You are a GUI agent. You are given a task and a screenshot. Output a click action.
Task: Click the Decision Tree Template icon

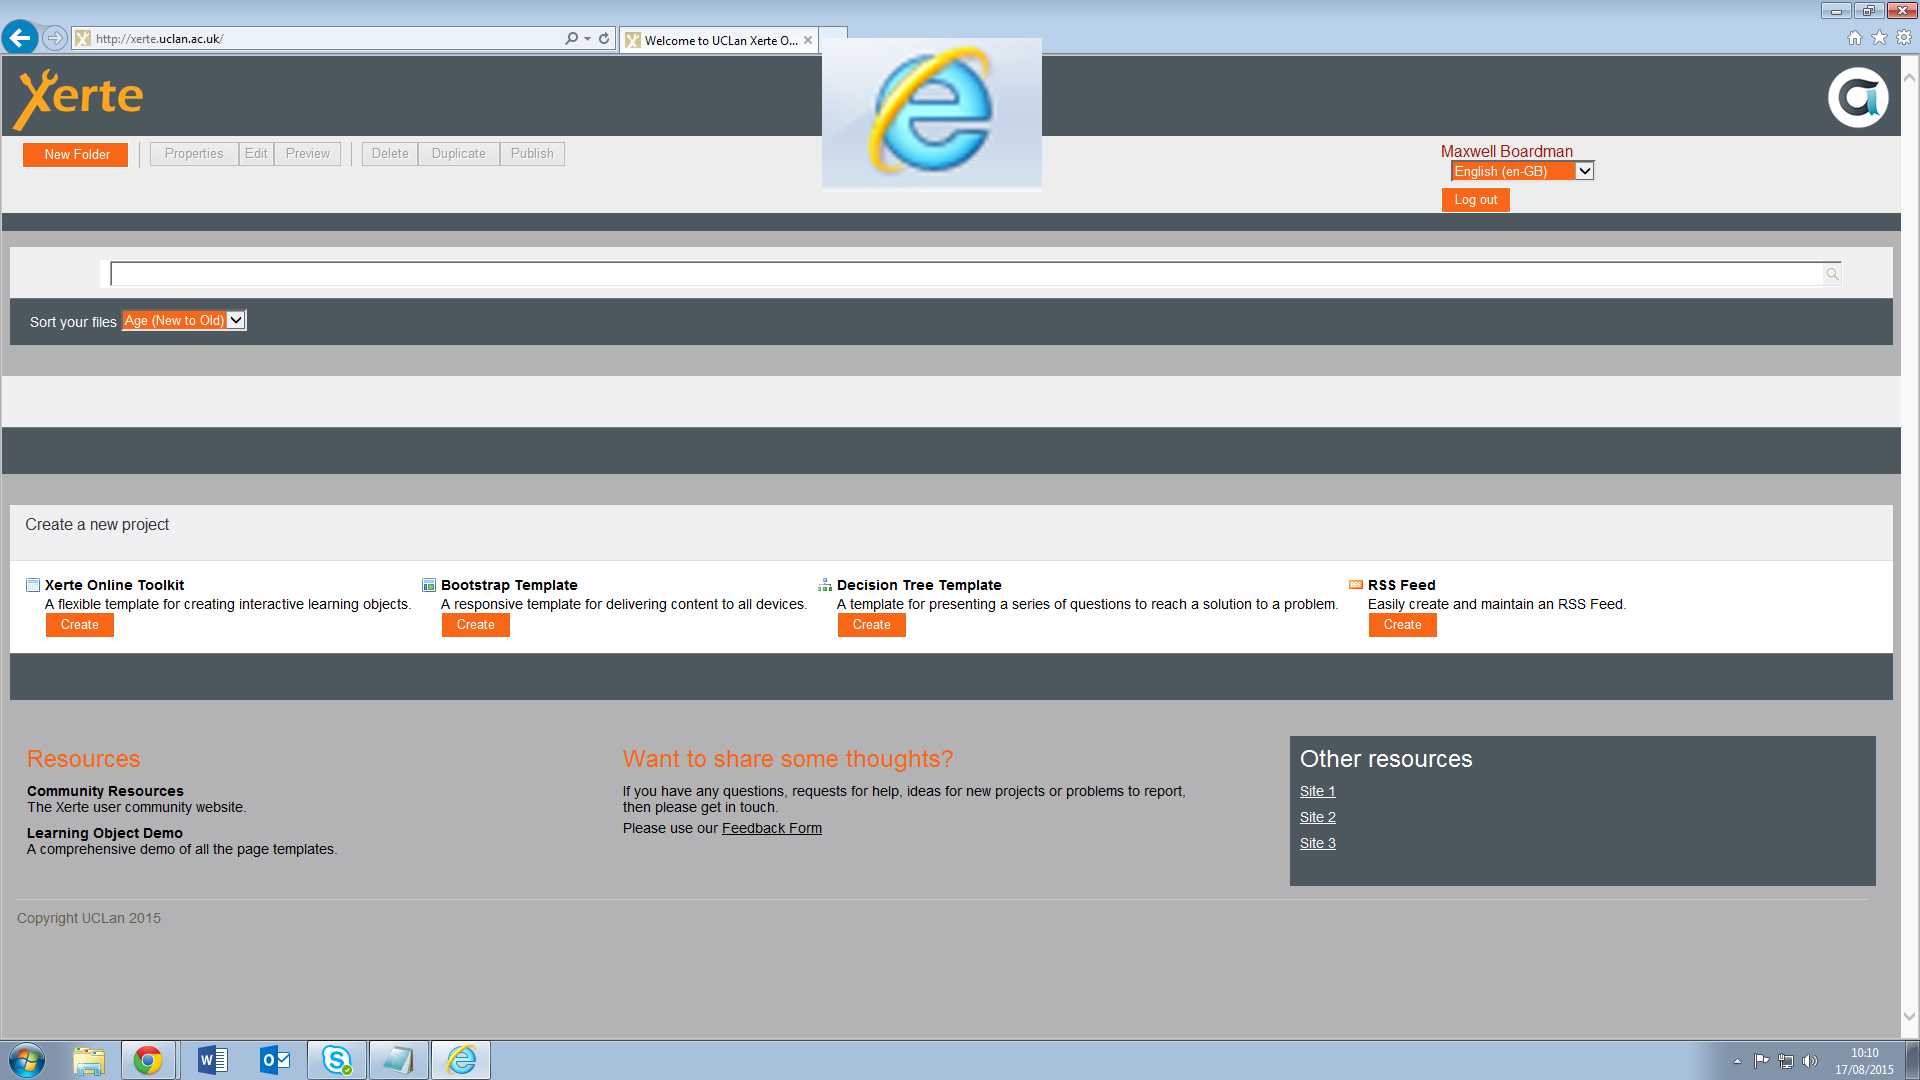[x=825, y=585]
